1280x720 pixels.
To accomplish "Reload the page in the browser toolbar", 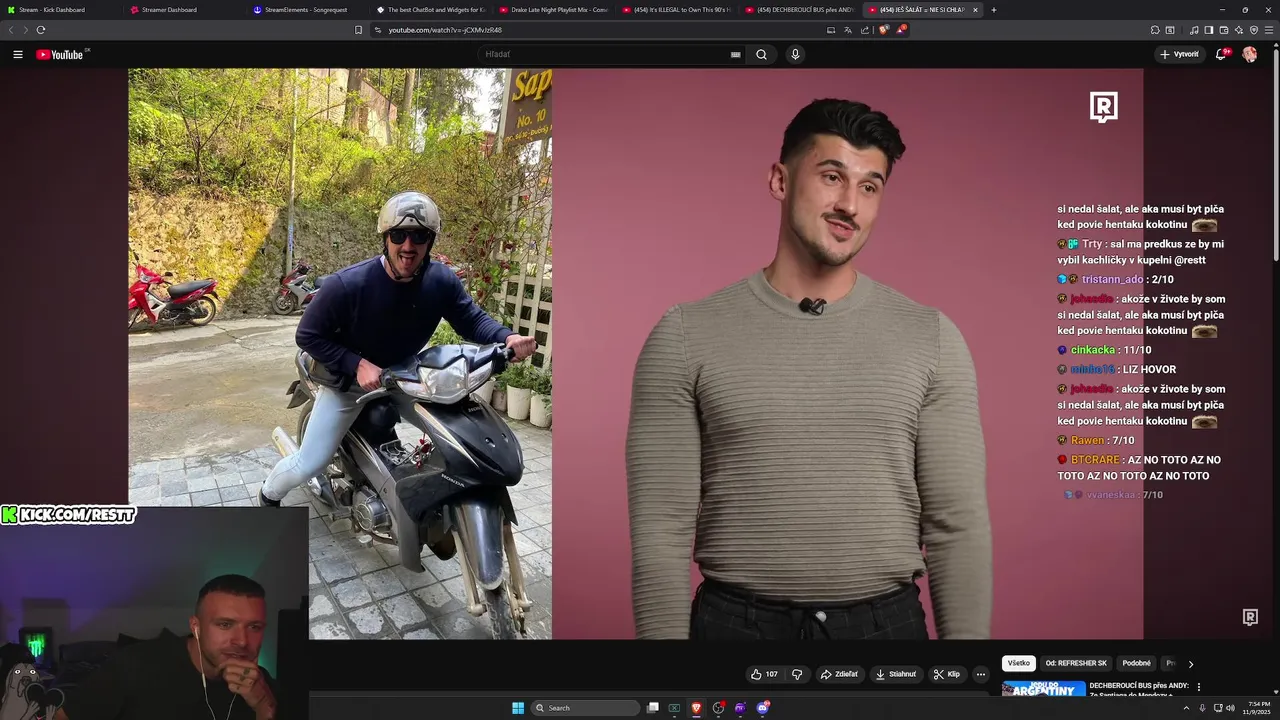I will 41,30.
